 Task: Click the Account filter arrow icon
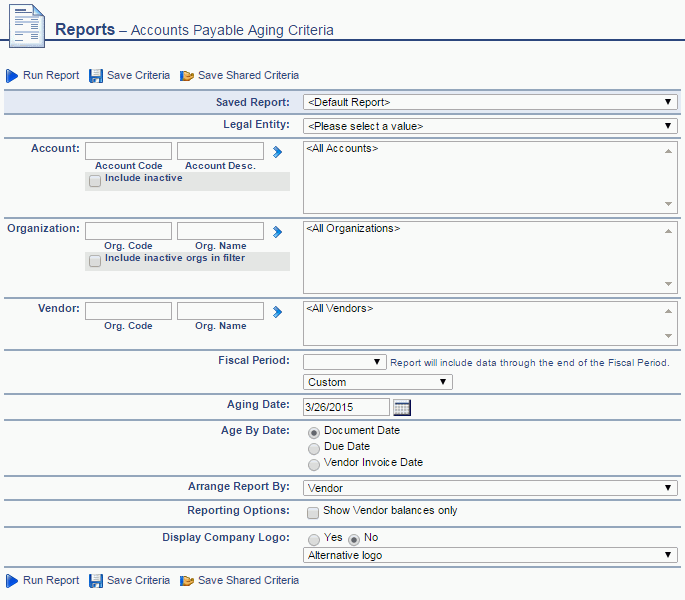pyautogui.click(x=278, y=152)
